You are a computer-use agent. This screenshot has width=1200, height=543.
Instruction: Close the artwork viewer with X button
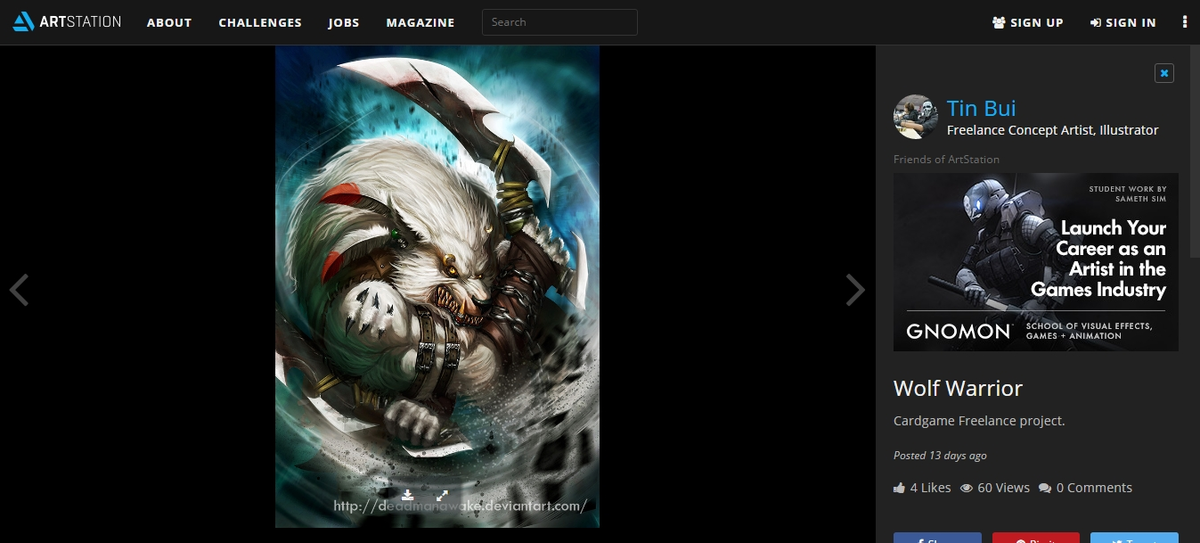(1164, 73)
